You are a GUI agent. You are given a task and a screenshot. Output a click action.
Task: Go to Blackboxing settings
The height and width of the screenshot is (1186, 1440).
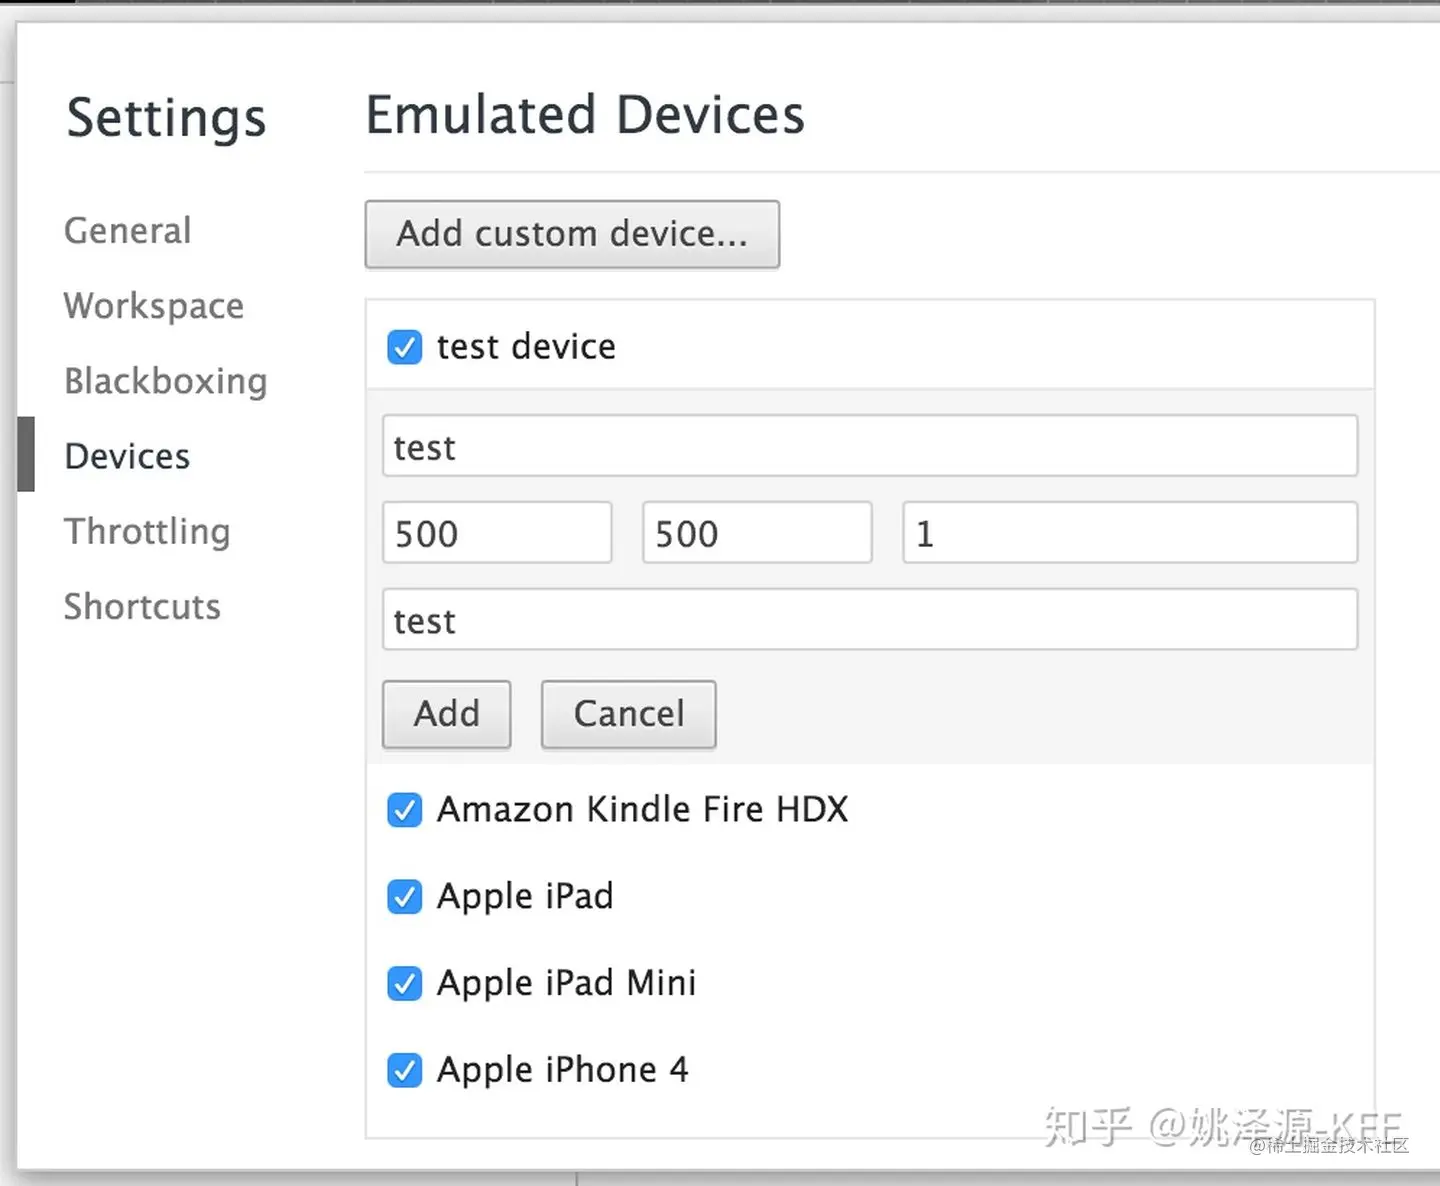(165, 381)
